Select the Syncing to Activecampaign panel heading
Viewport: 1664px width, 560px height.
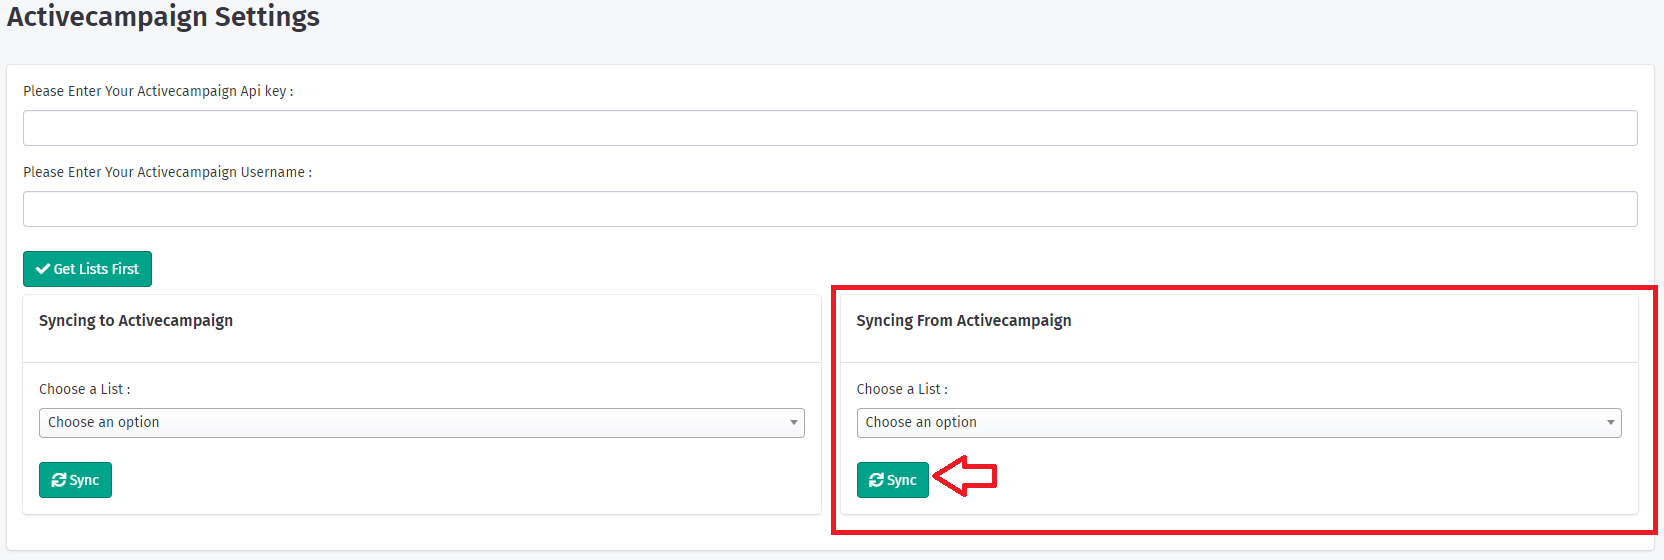[136, 321]
